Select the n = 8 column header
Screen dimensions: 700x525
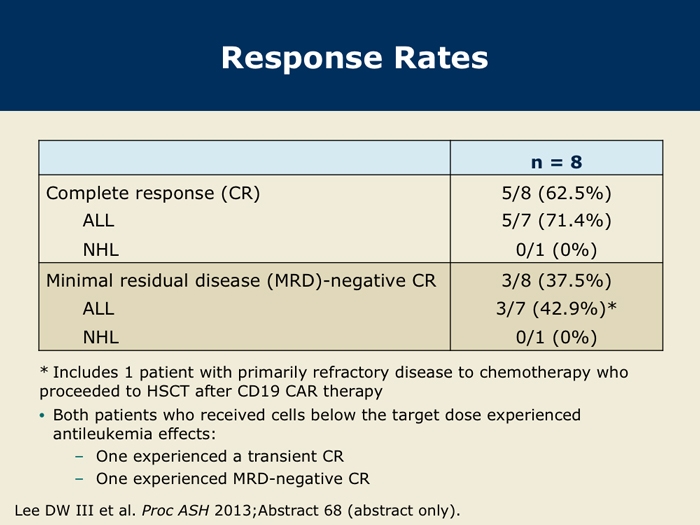556,162
